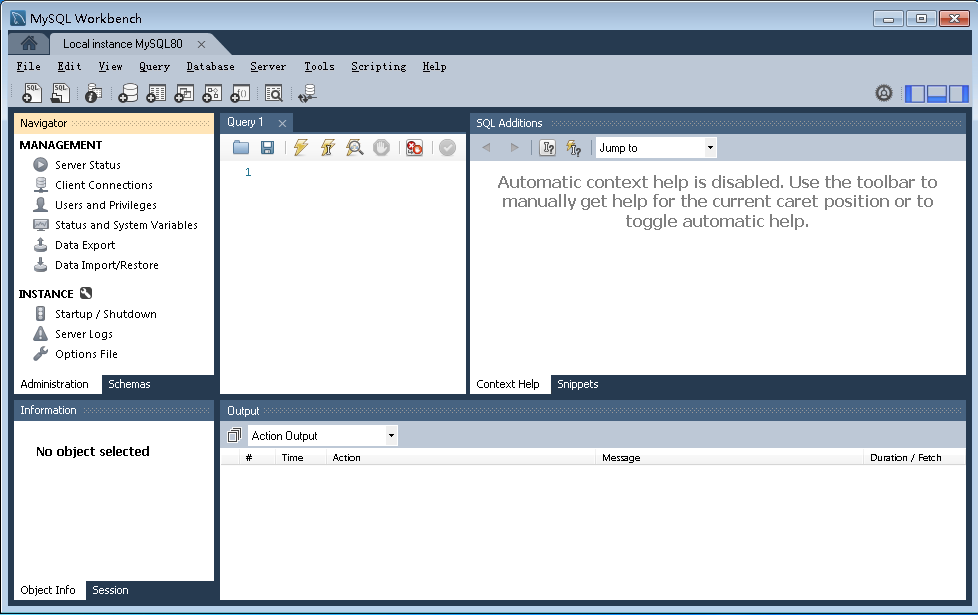This screenshot has height=615, width=978.
Task: Click the instance icon beside INSTANCE heading
Action: 86,293
